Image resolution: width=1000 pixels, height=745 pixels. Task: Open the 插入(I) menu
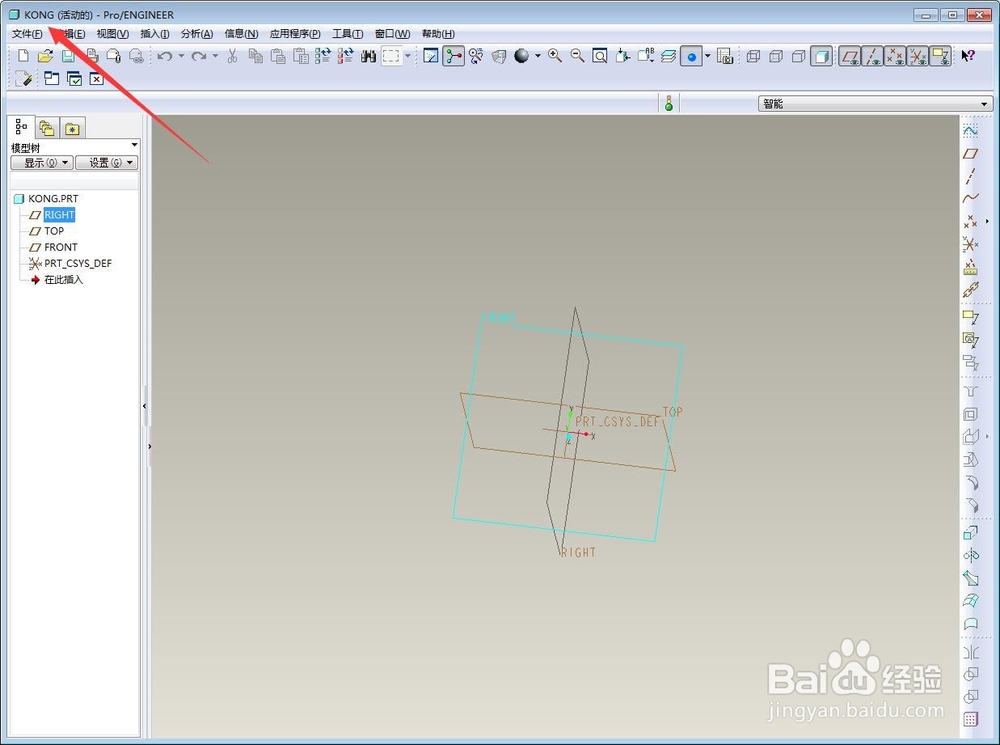pos(155,34)
